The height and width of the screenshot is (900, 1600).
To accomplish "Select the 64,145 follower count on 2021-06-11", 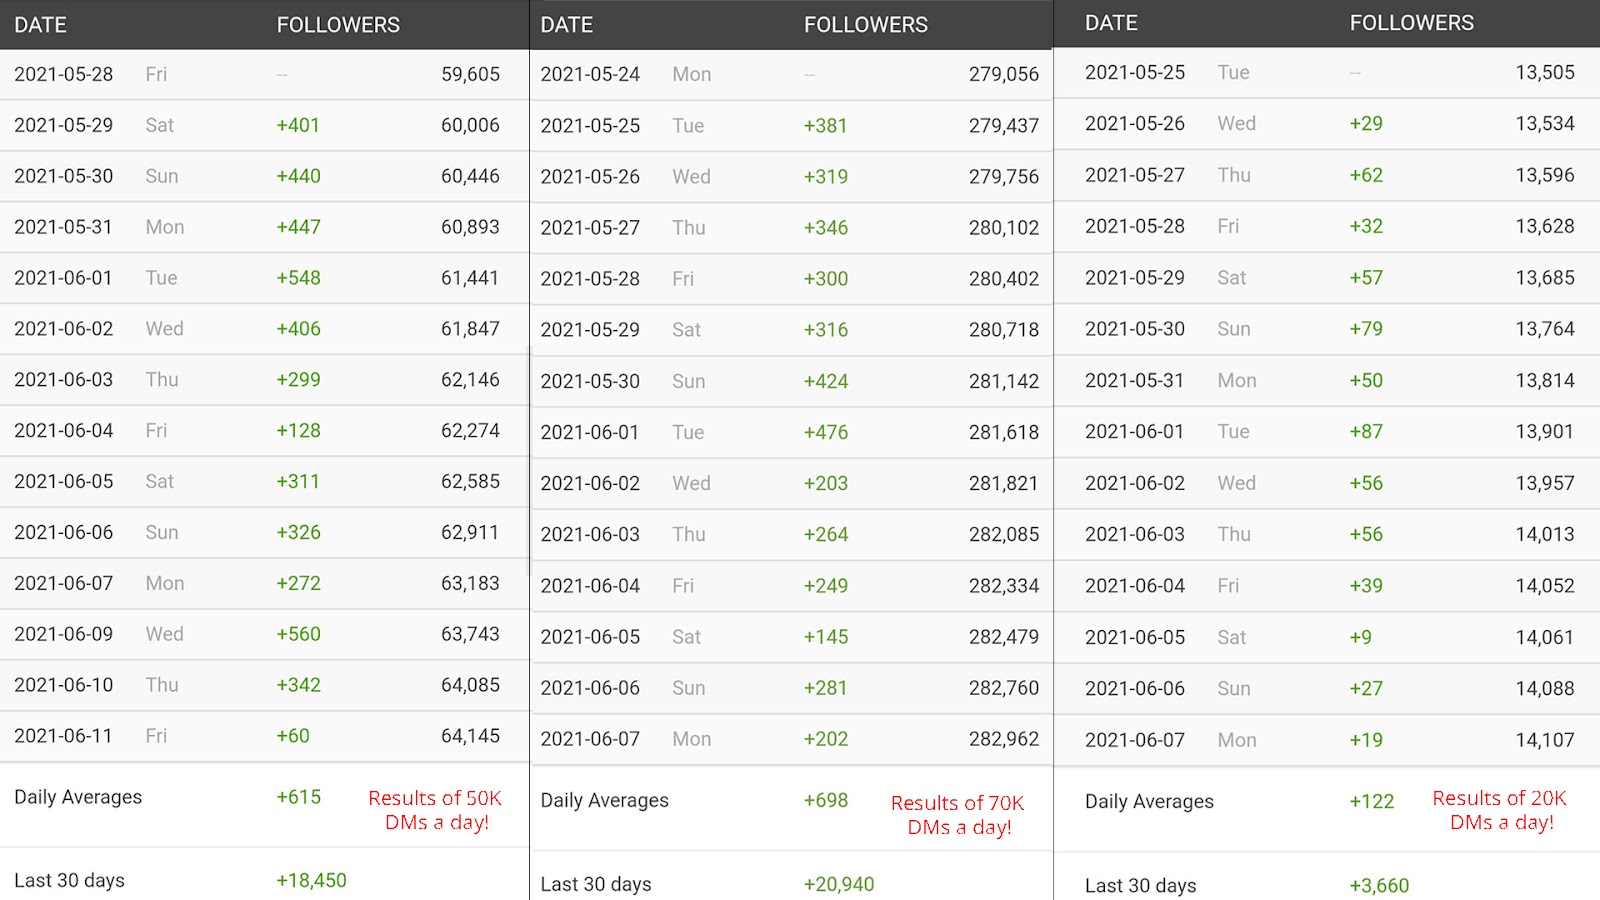I will pyautogui.click(x=470, y=736).
